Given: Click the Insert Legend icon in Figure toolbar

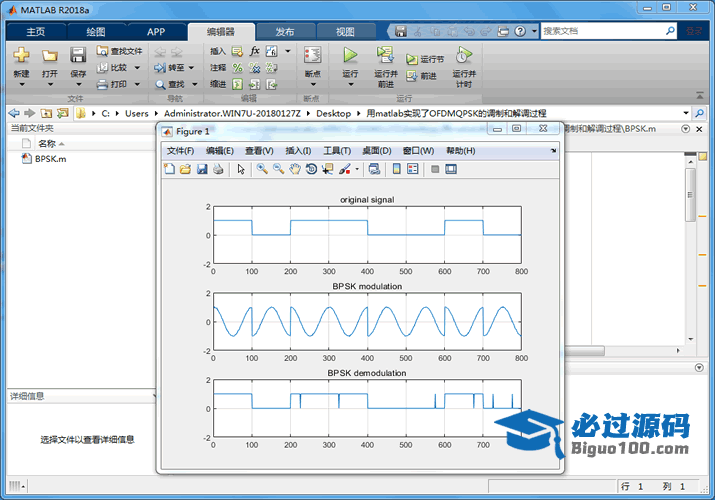Looking at the screenshot, I should [413, 169].
